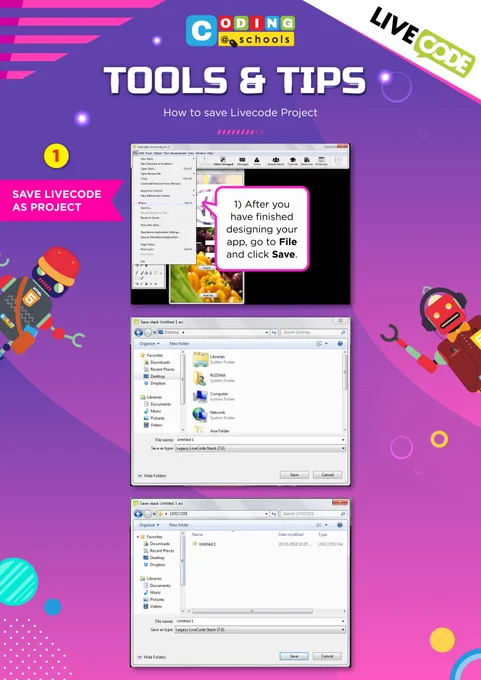
Task: Click Save button in LIVECODE folder dialog
Action: pos(294,656)
